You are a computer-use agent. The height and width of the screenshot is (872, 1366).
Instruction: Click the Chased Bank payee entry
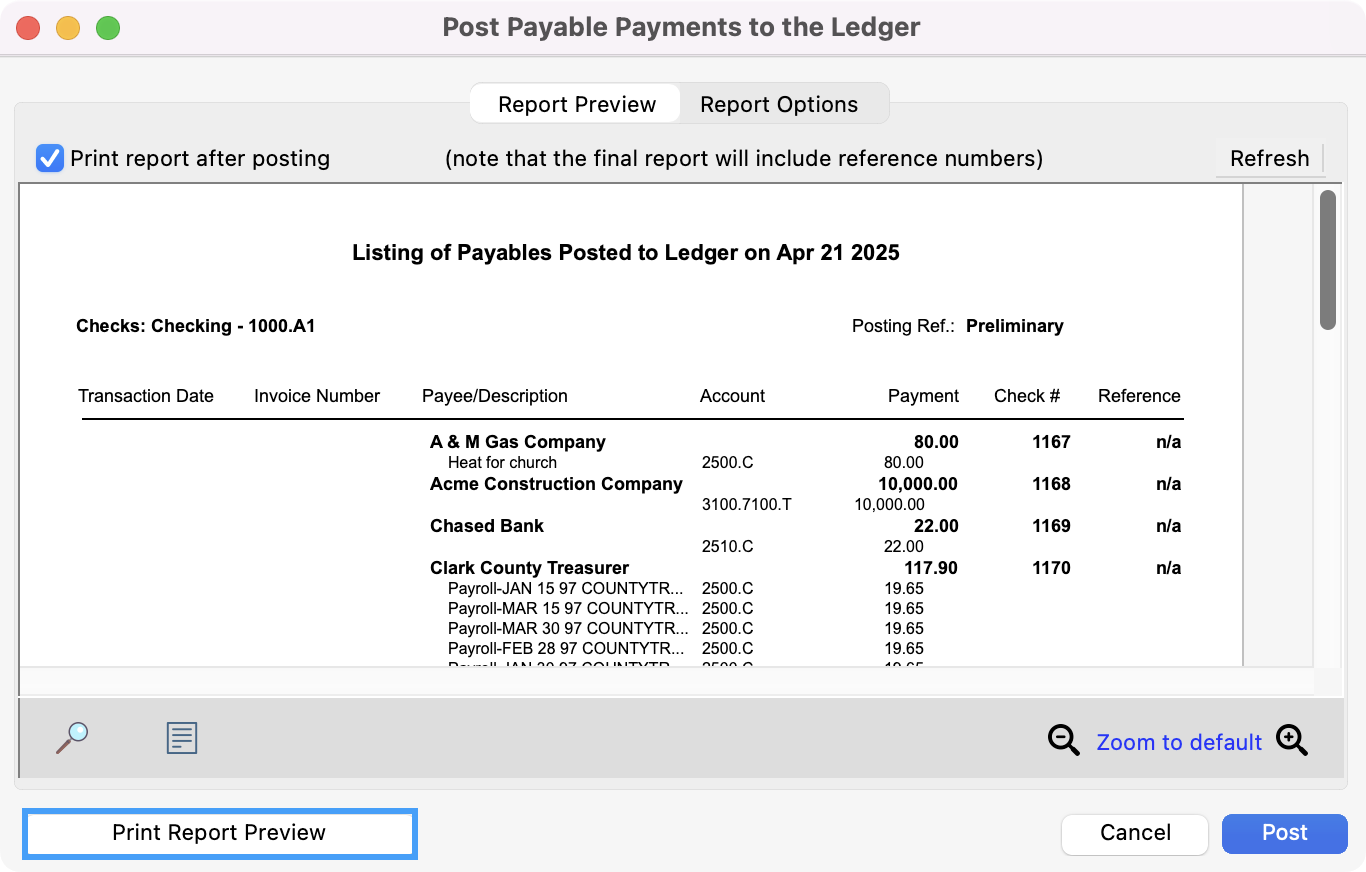point(487,526)
